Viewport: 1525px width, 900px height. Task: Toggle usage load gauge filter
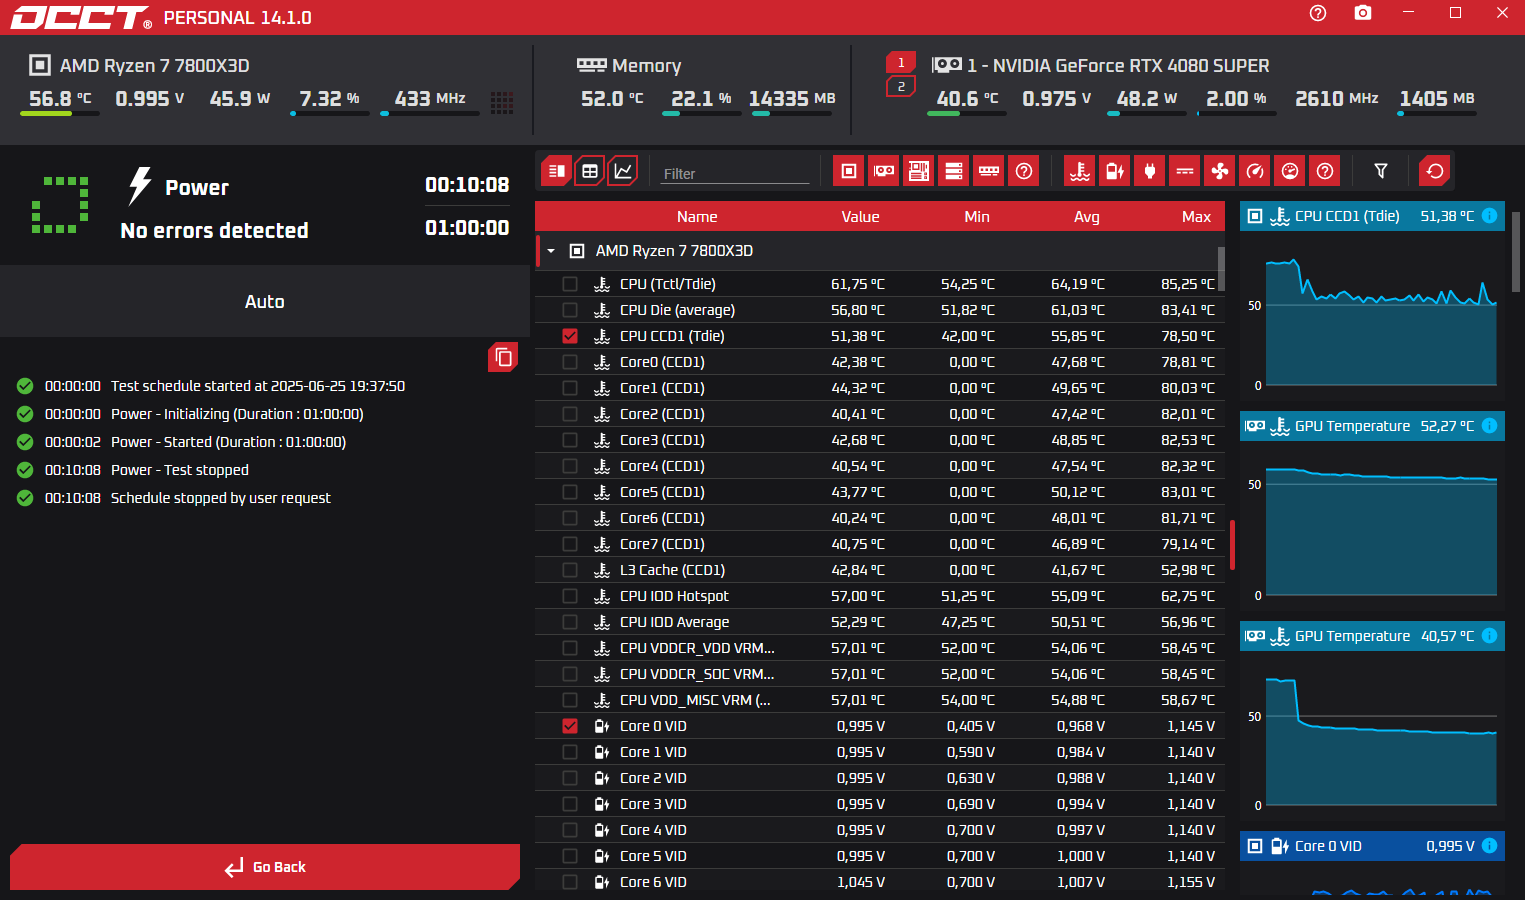coord(1290,171)
